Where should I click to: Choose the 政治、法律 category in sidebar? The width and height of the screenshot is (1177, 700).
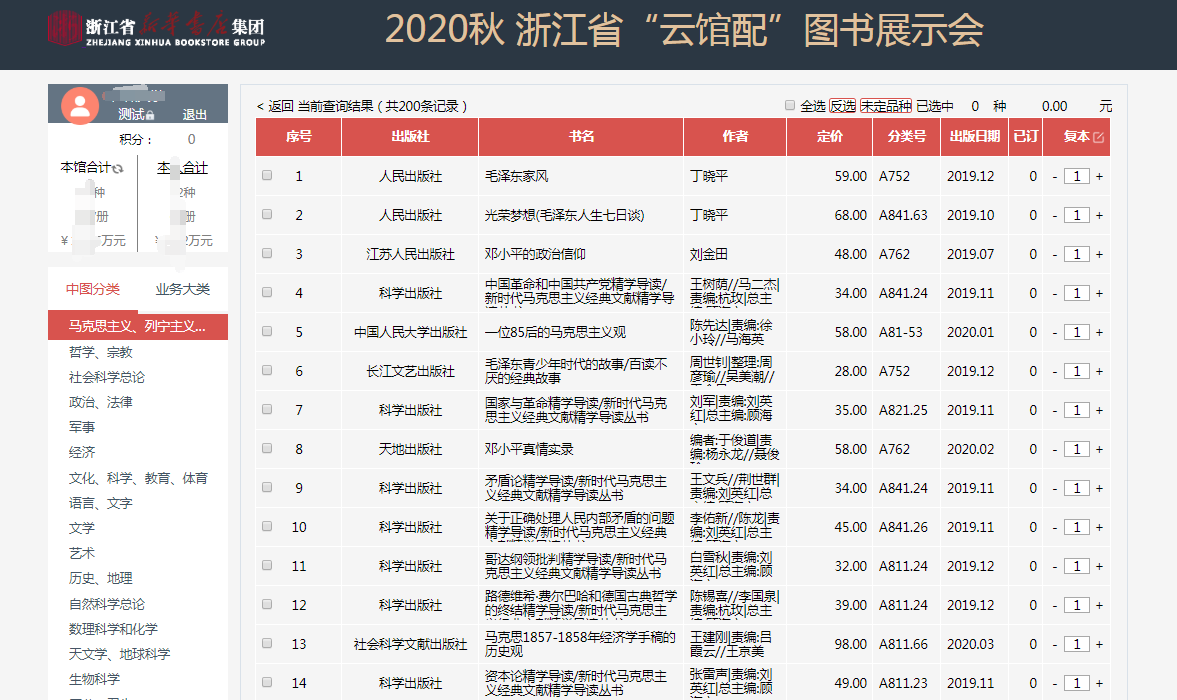point(101,402)
